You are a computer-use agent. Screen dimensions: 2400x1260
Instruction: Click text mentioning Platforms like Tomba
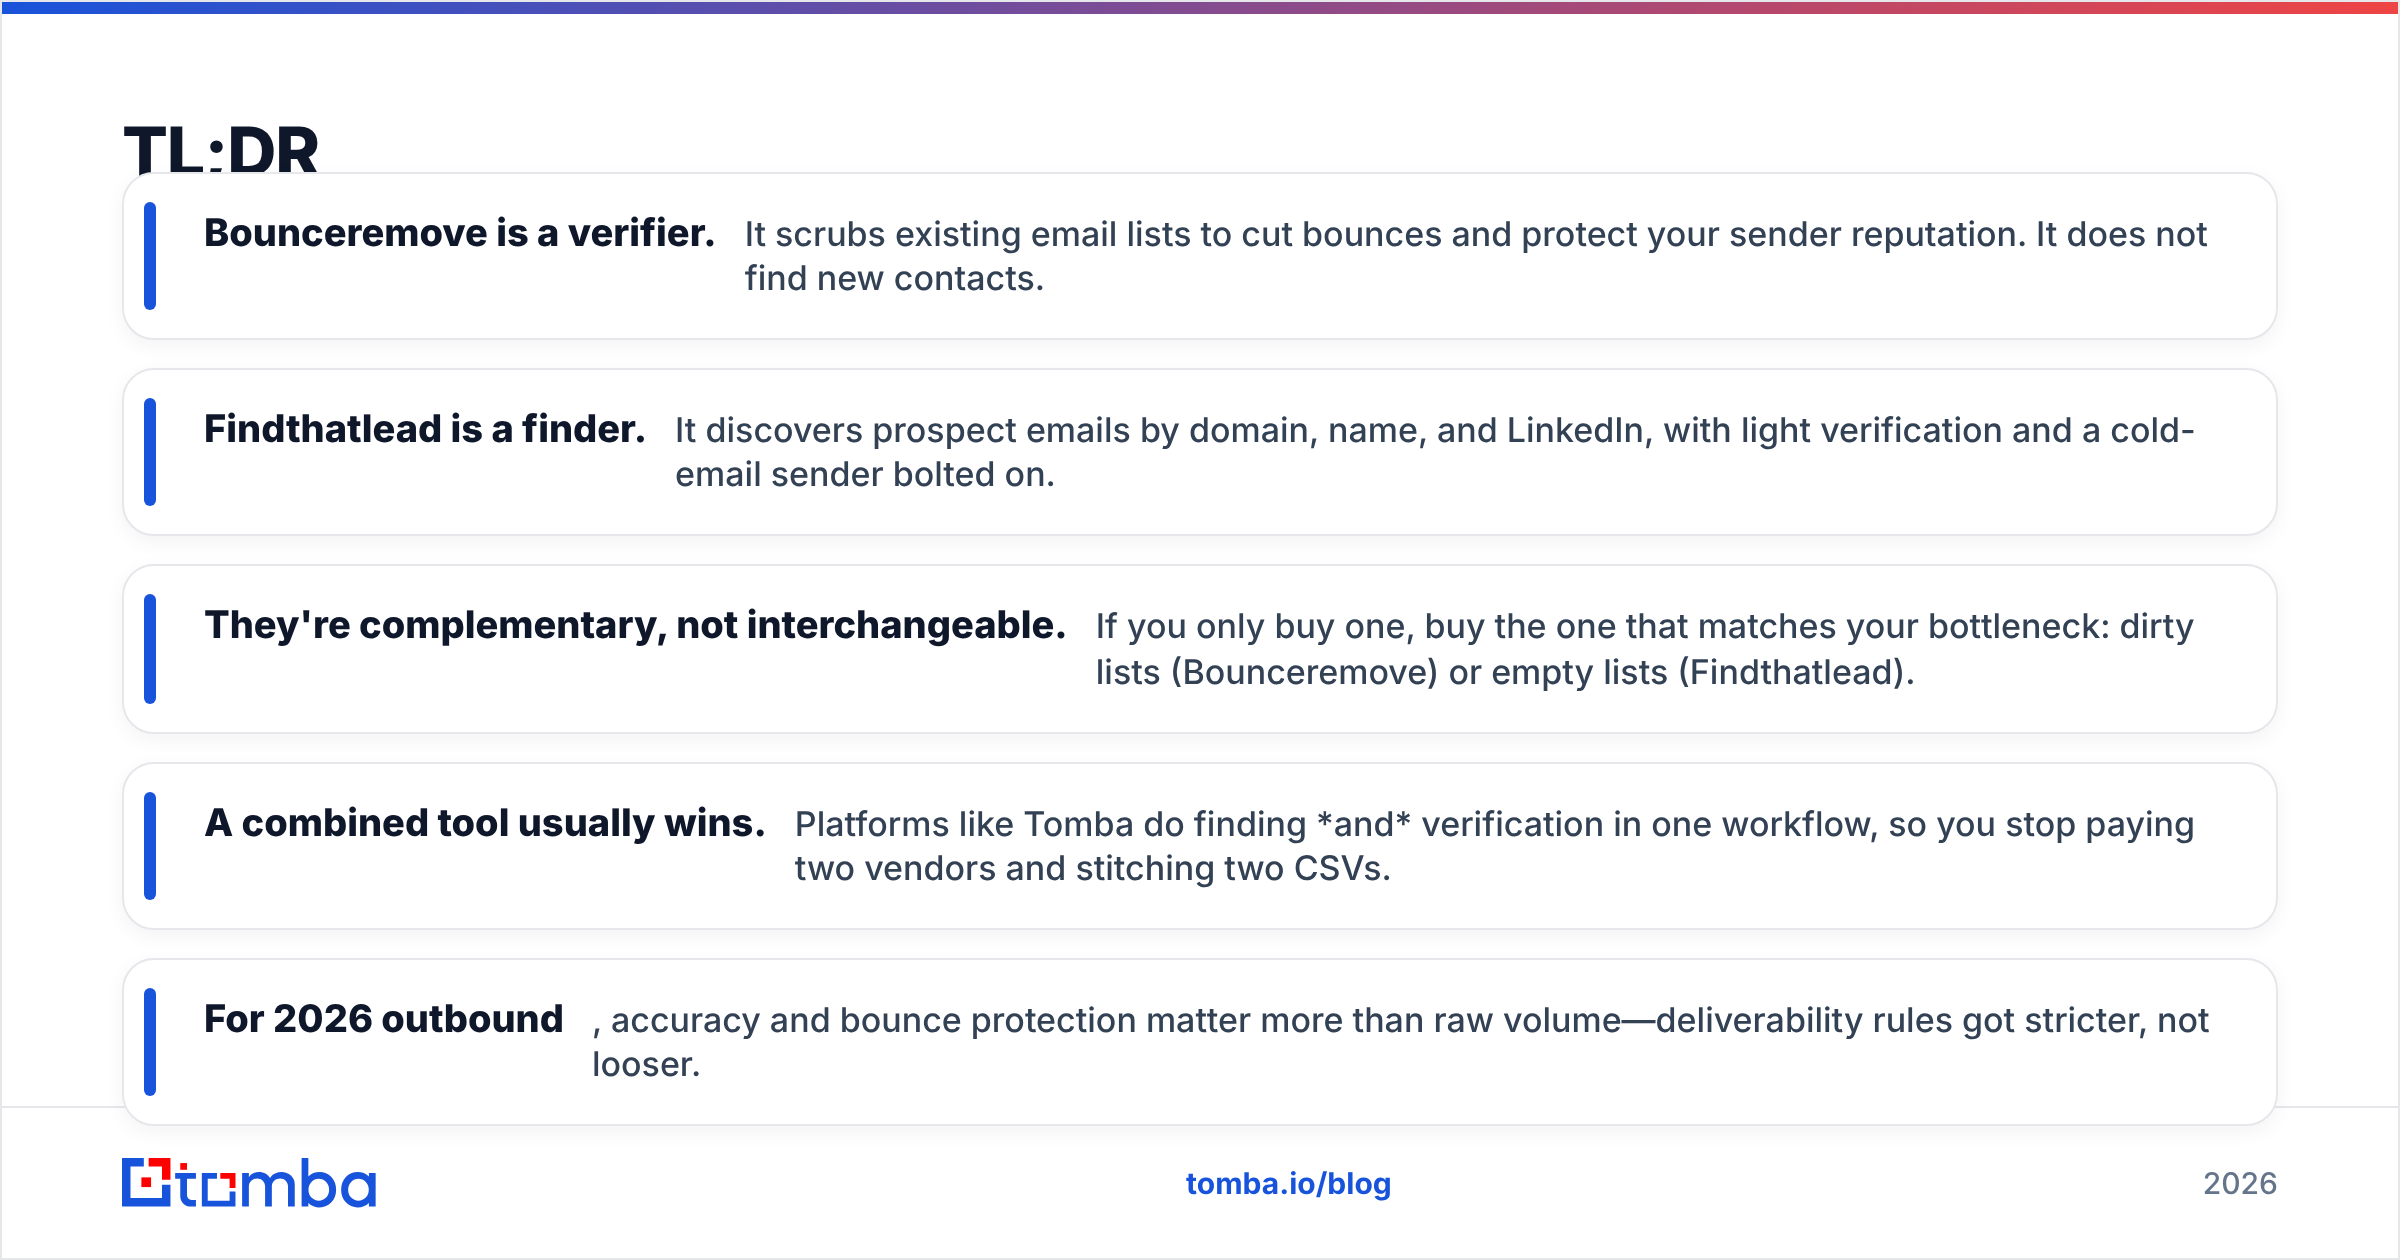coord(1494,846)
